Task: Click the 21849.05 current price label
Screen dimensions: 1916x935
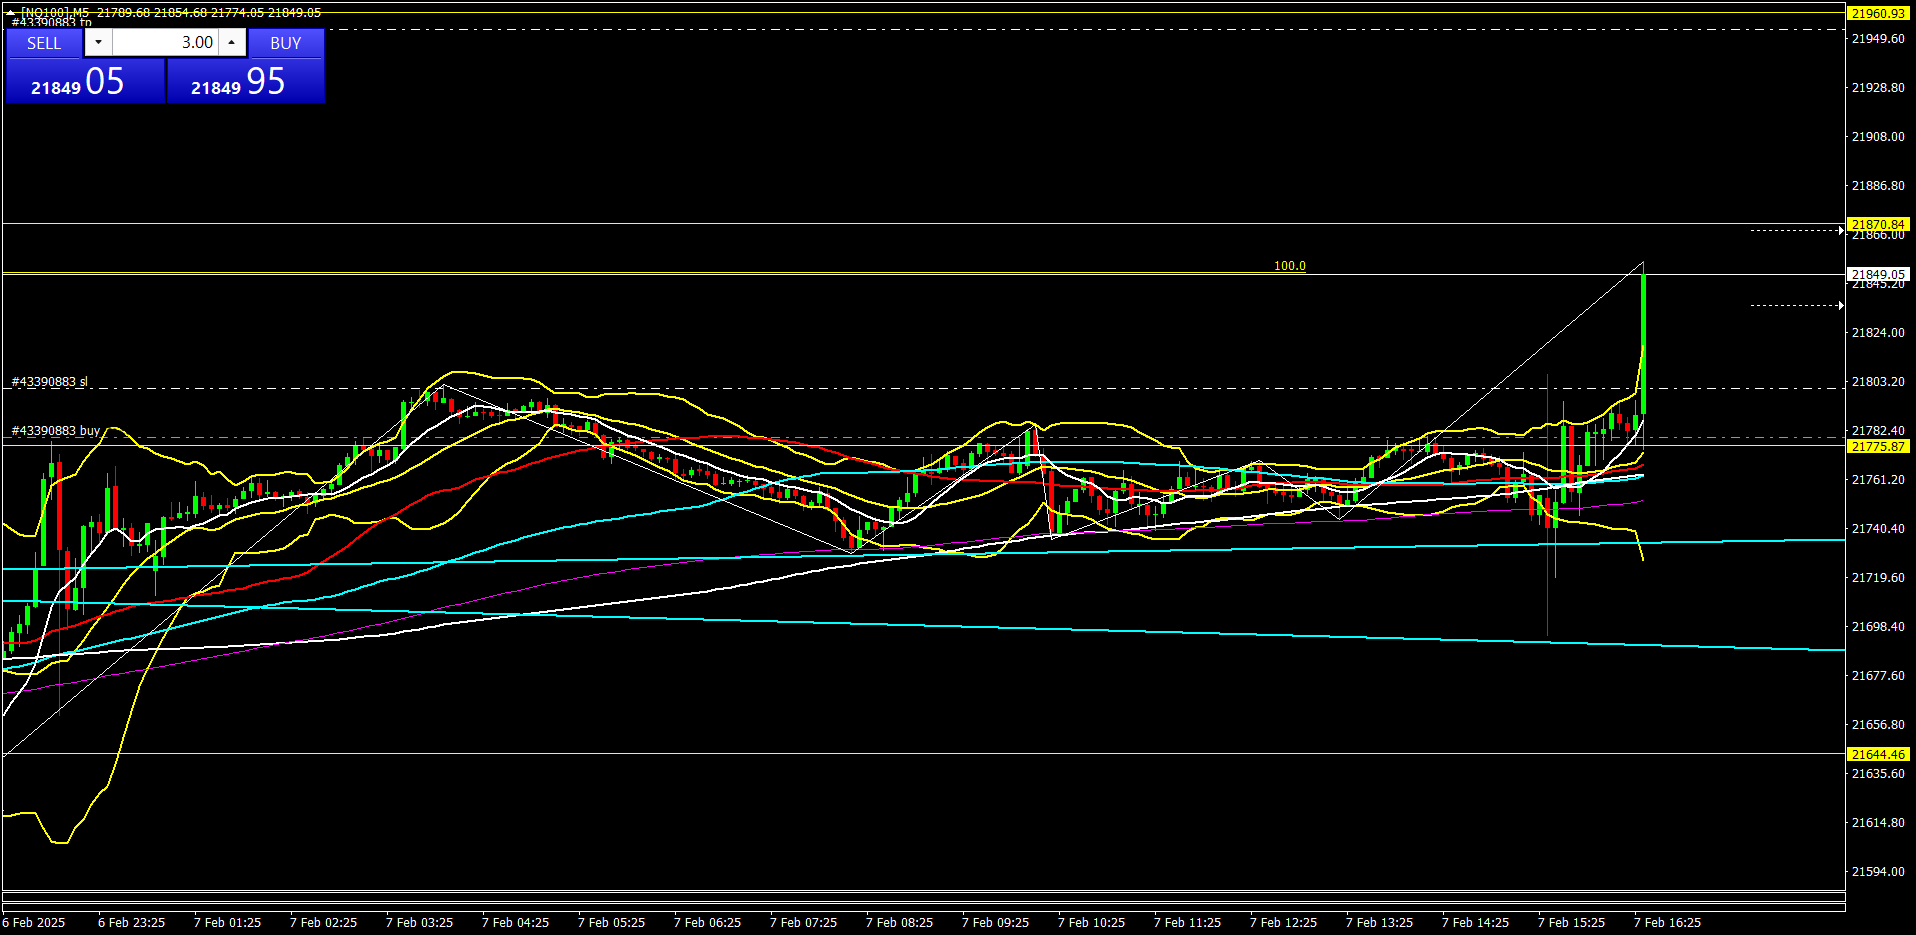Action: [x=1878, y=274]
